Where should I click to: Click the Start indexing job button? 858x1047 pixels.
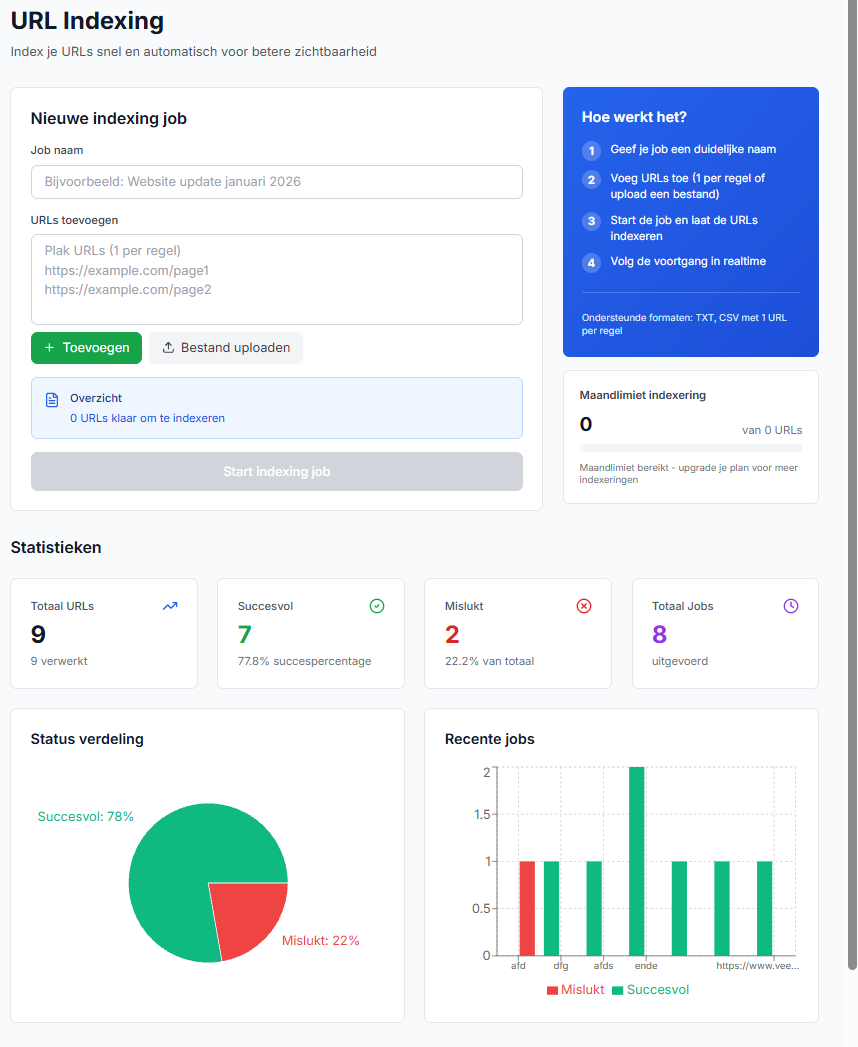click(276, 471)
